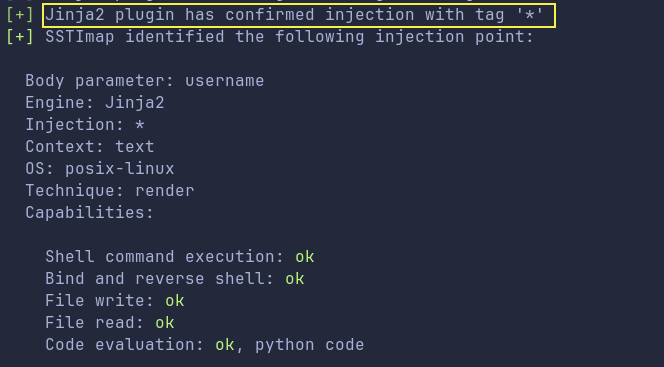Click the 'Context: text' line
664x367 pixels.
coord(90,146)
